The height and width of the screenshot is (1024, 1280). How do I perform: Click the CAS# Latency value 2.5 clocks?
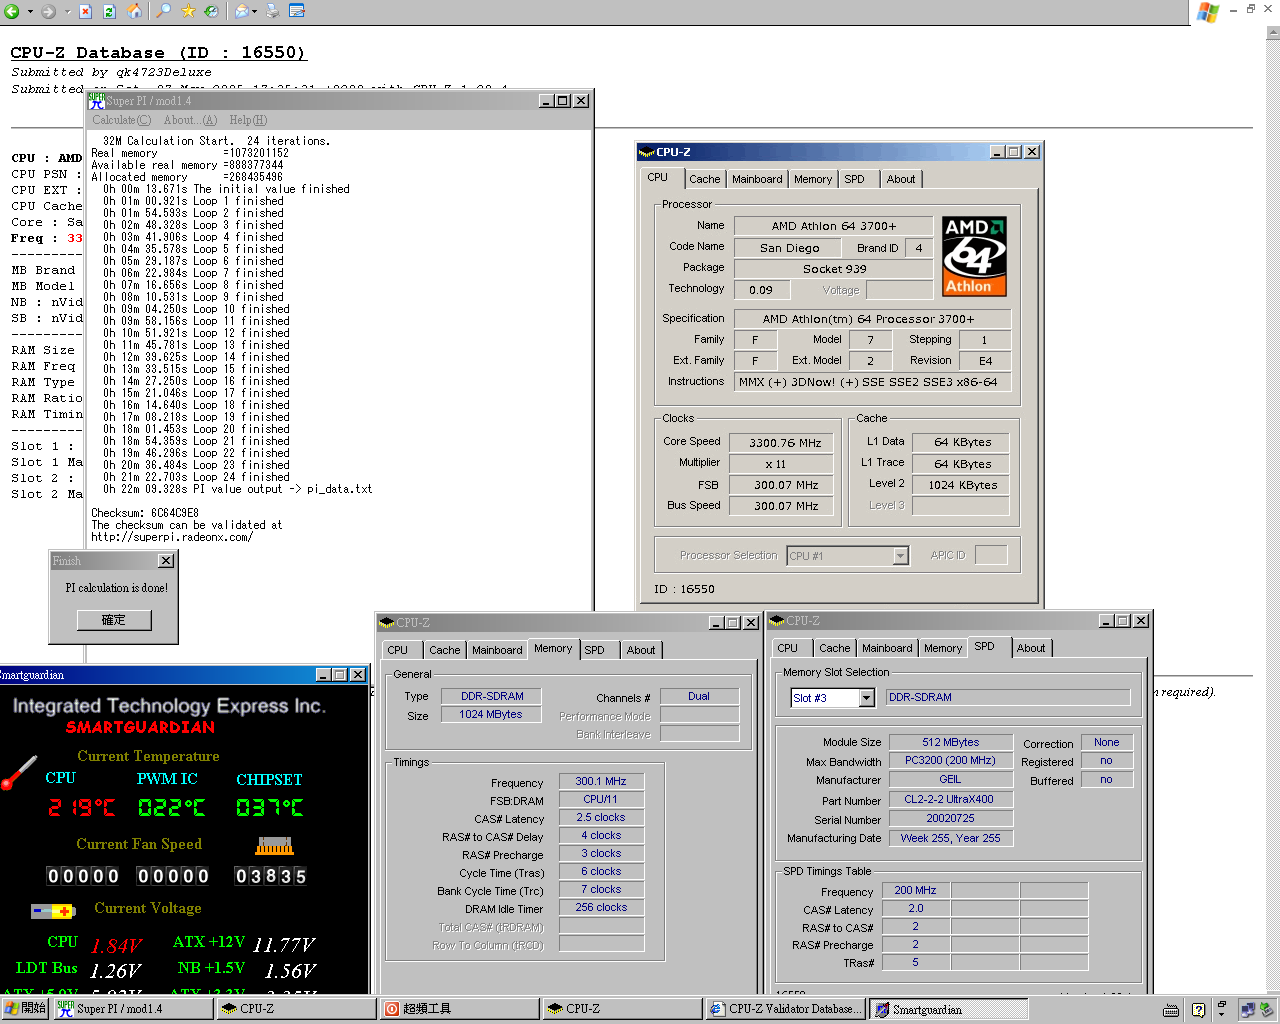click(x=601, y=818)
